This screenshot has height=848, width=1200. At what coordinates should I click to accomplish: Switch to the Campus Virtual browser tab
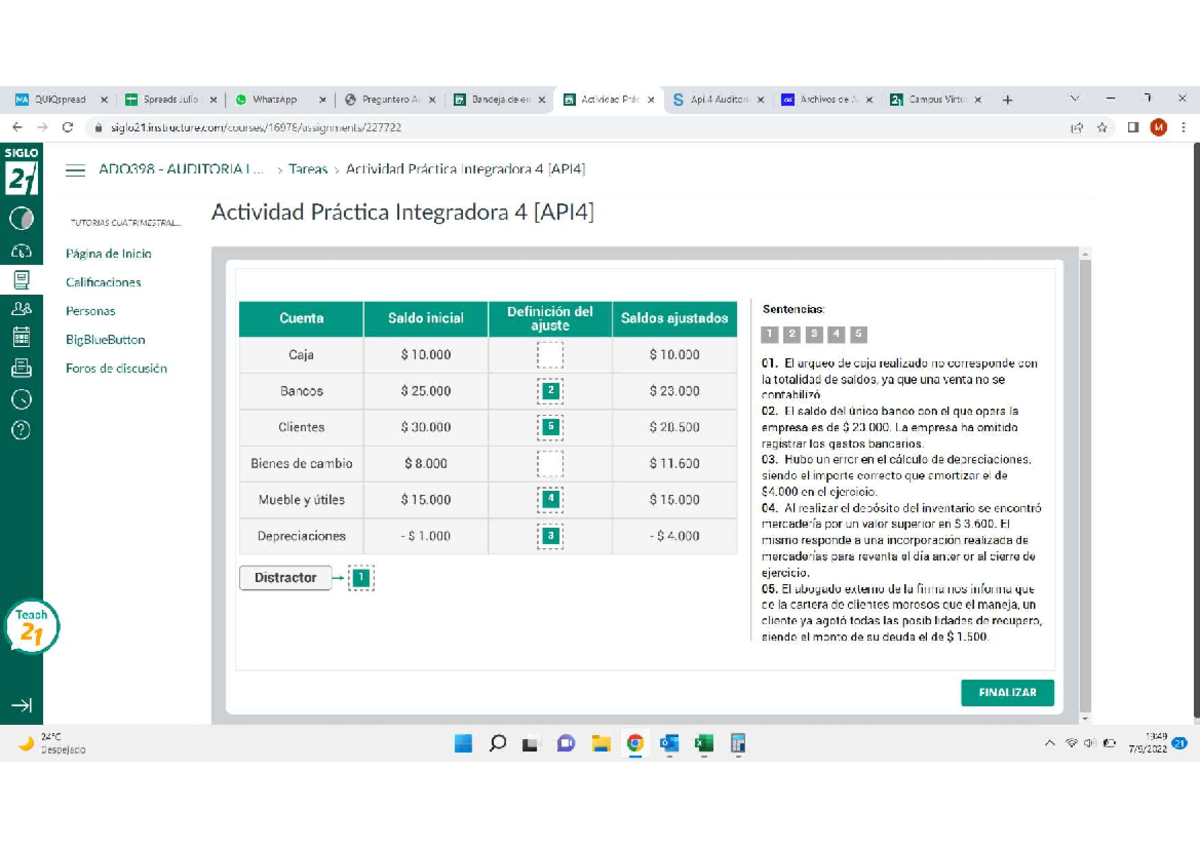tap(936, 100)
